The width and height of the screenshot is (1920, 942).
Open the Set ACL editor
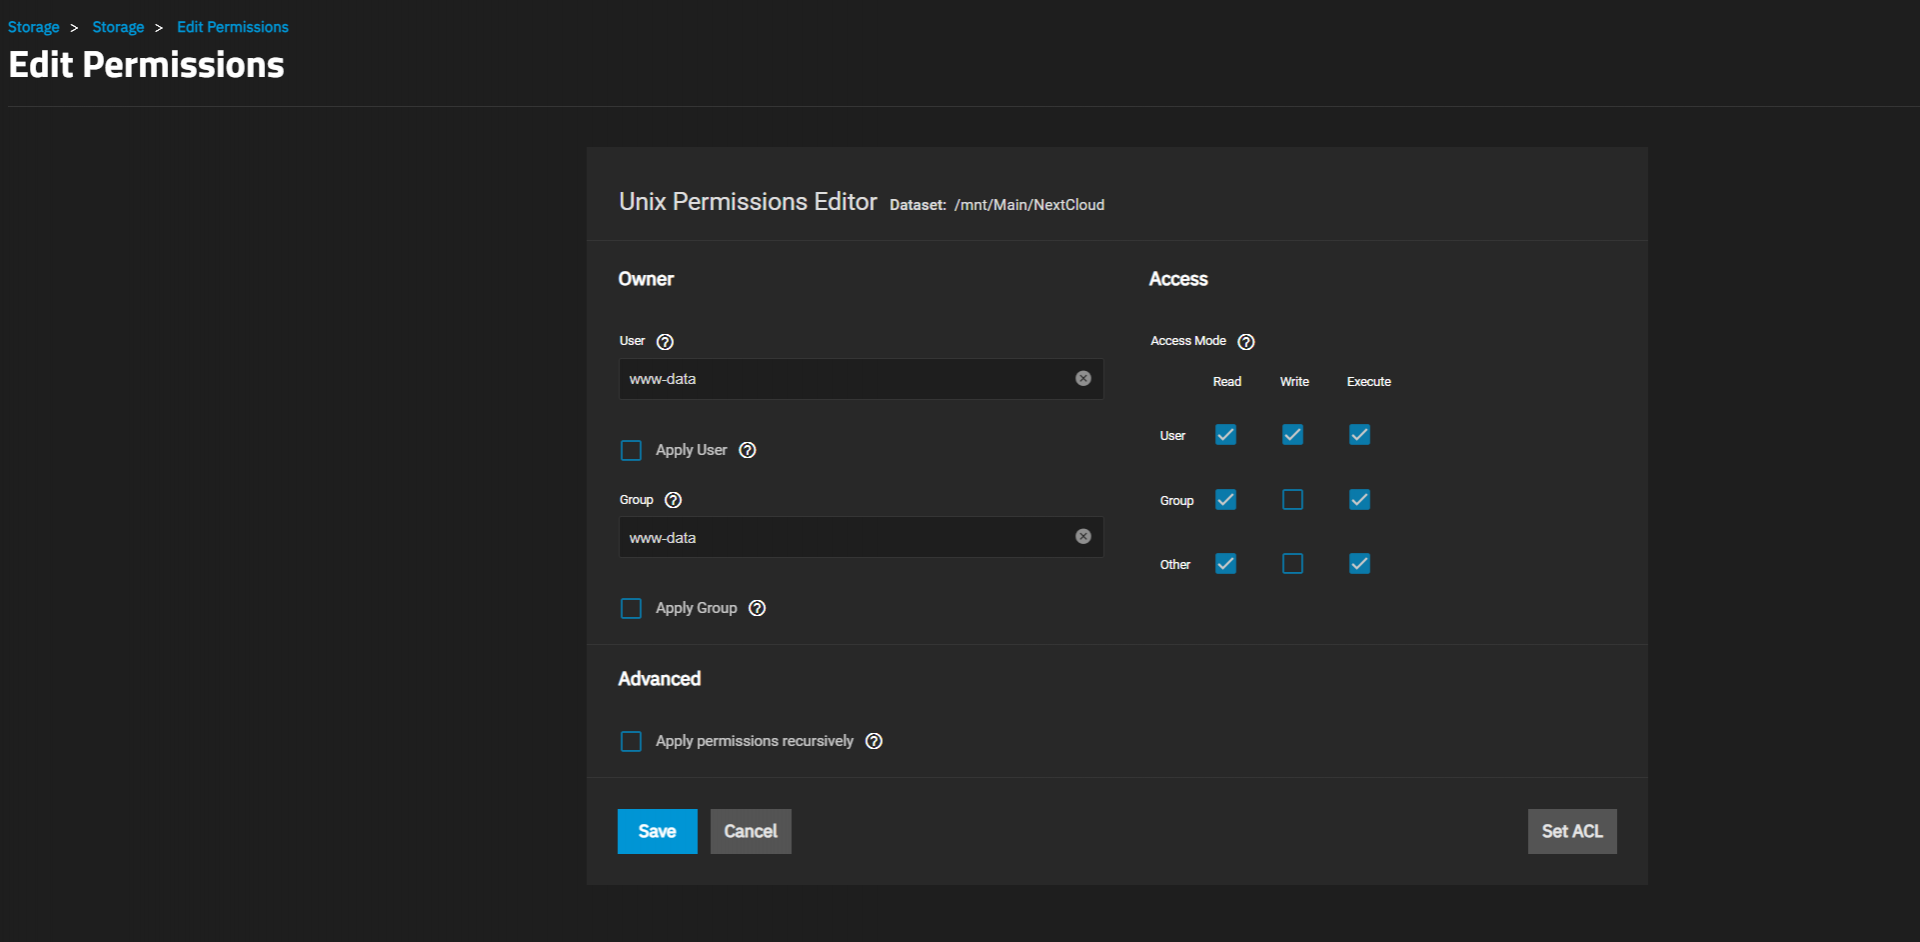coord(1571,831)
